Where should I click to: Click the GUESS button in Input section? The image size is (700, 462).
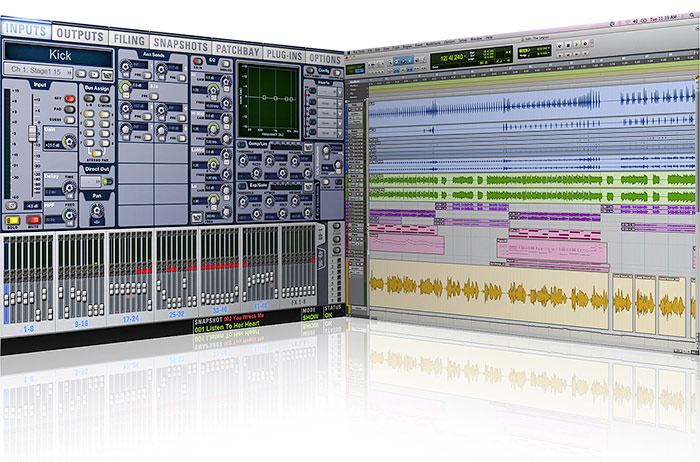[70, 120]
